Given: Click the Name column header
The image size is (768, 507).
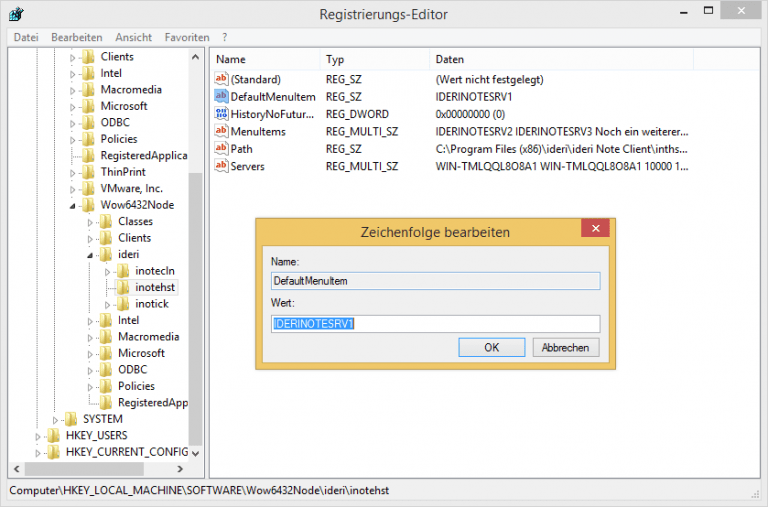Looking at the screenshot, I should (266, 59).
